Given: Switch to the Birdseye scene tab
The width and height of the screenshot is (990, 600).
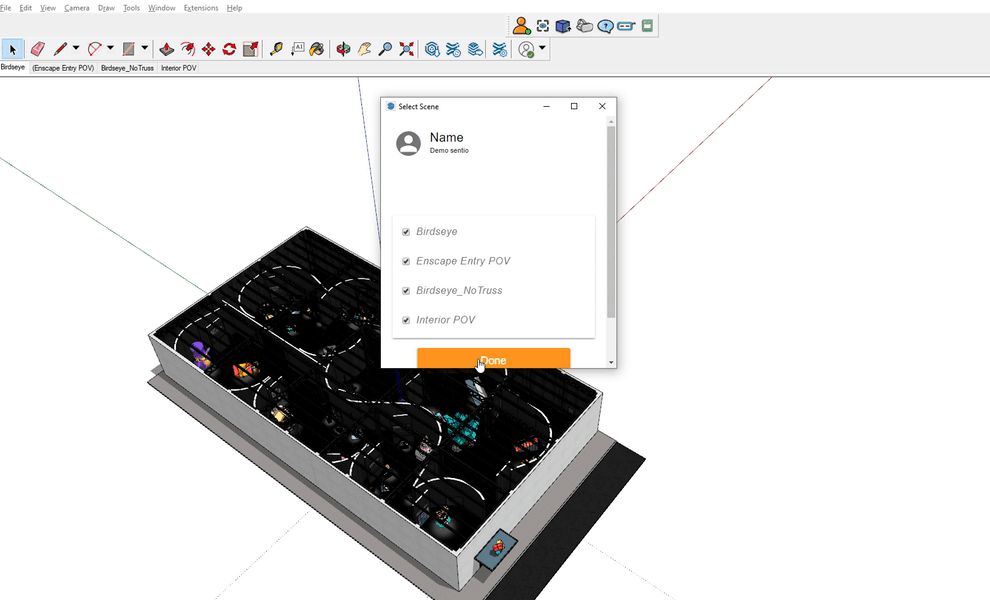Looking at the screenshot, I should (13, 67).
